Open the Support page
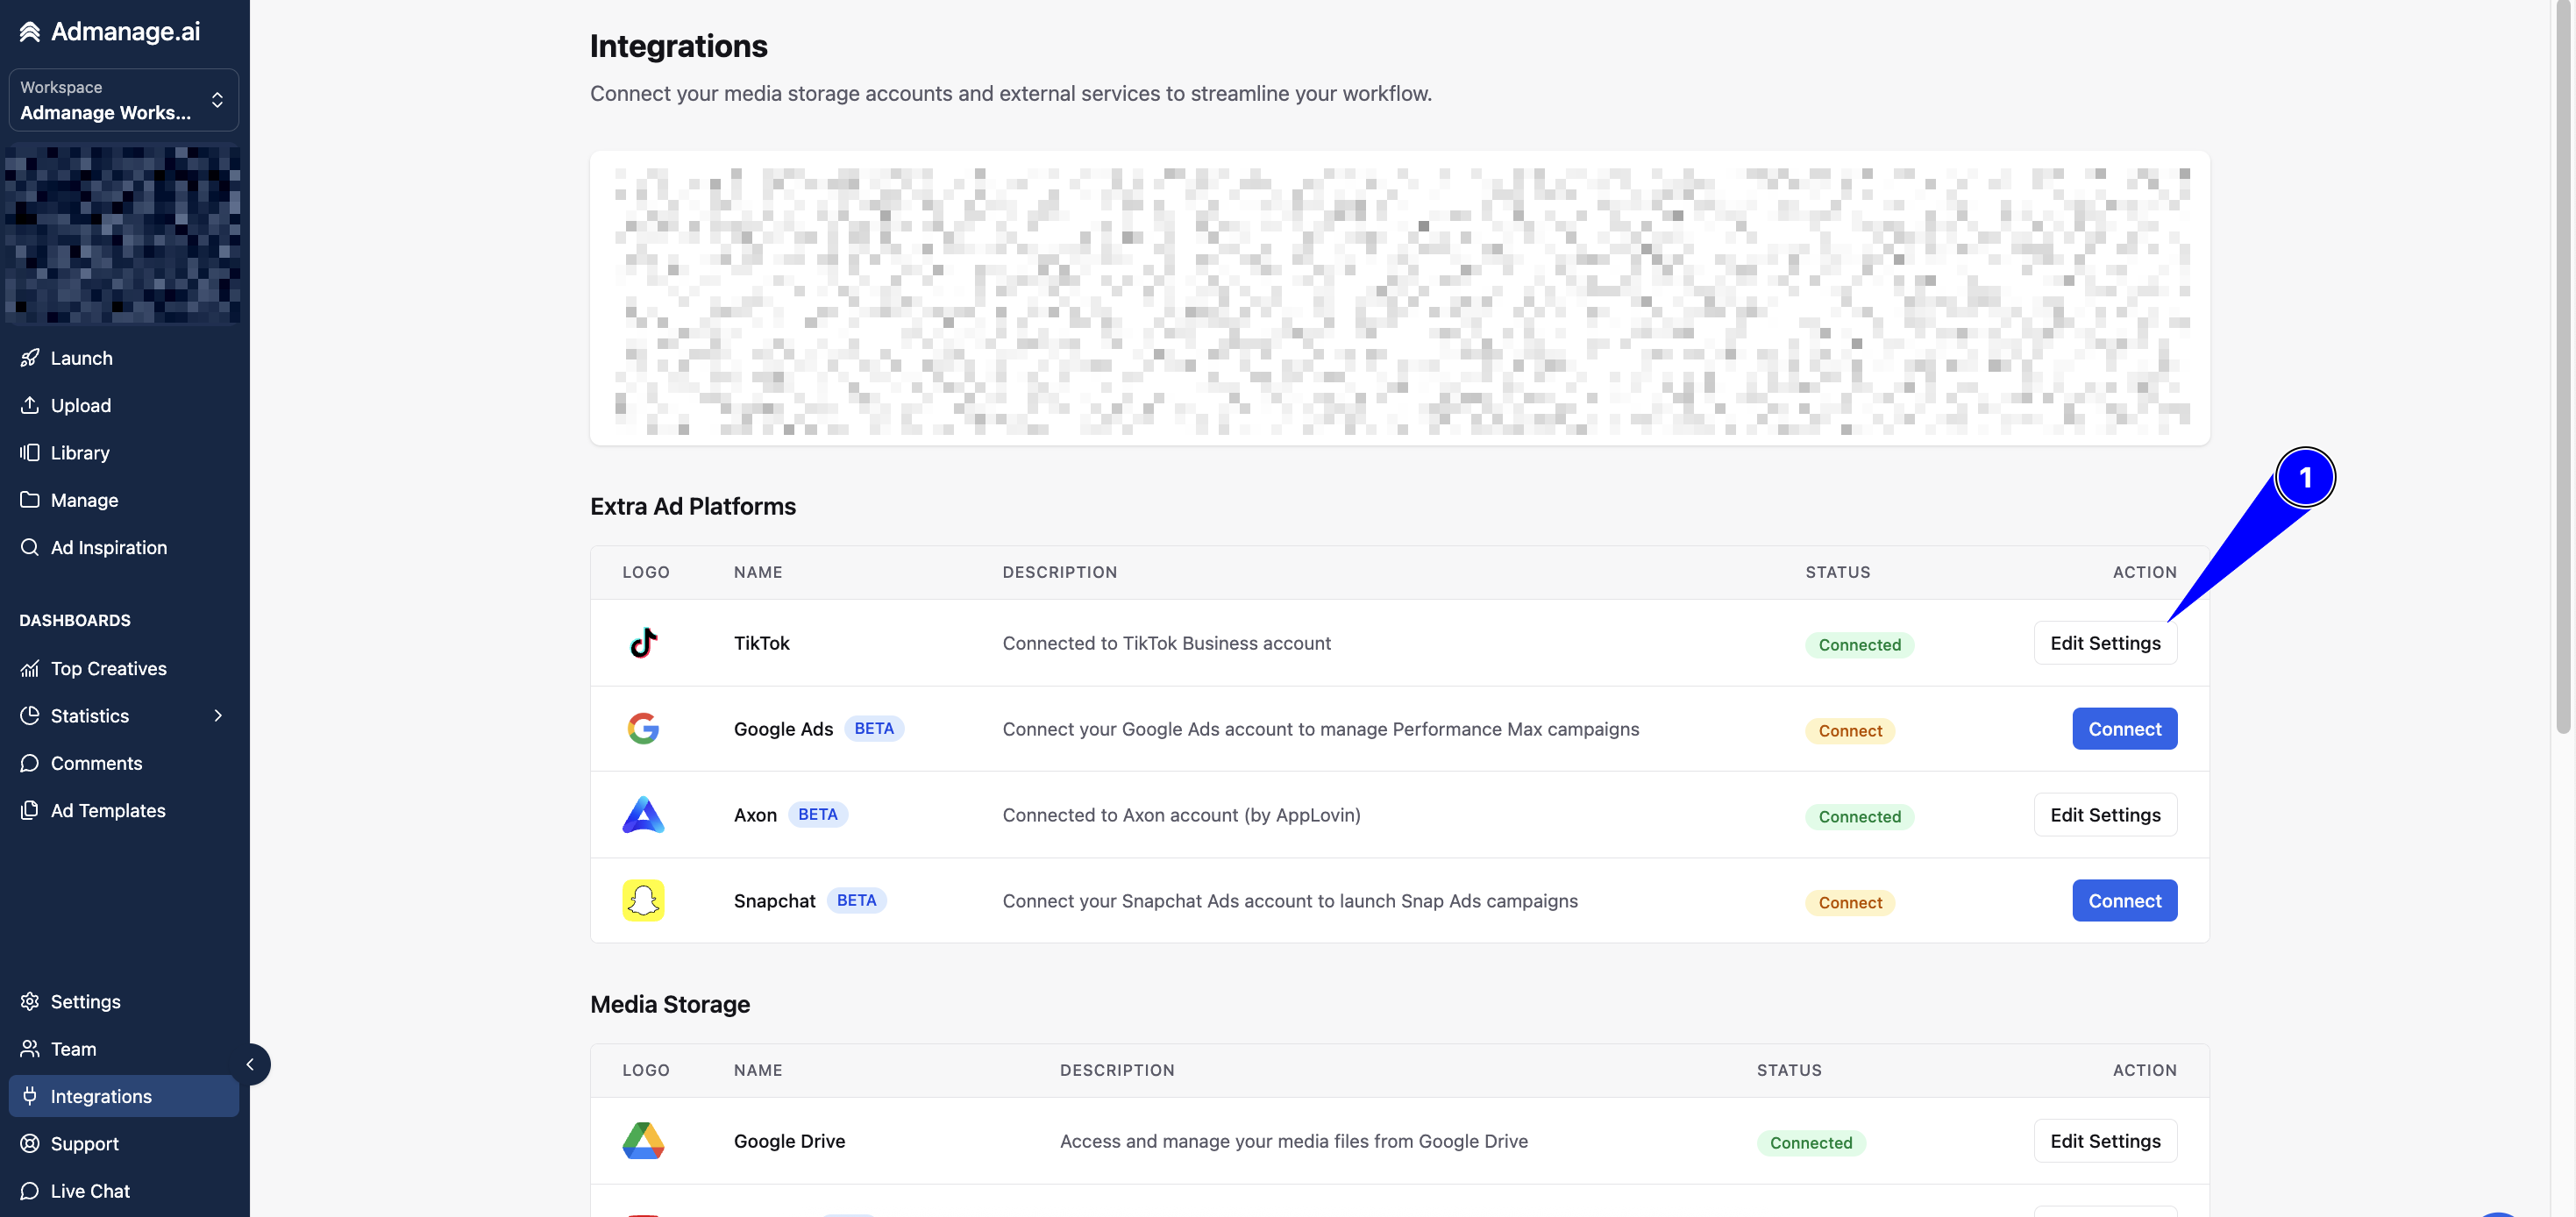 [x=124, y=1143]
